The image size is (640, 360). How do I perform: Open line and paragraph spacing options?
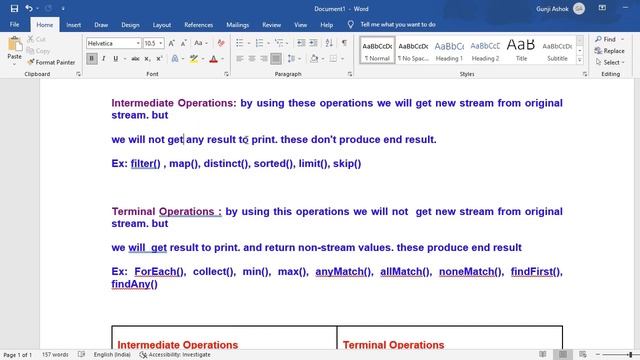click(294, 59)
